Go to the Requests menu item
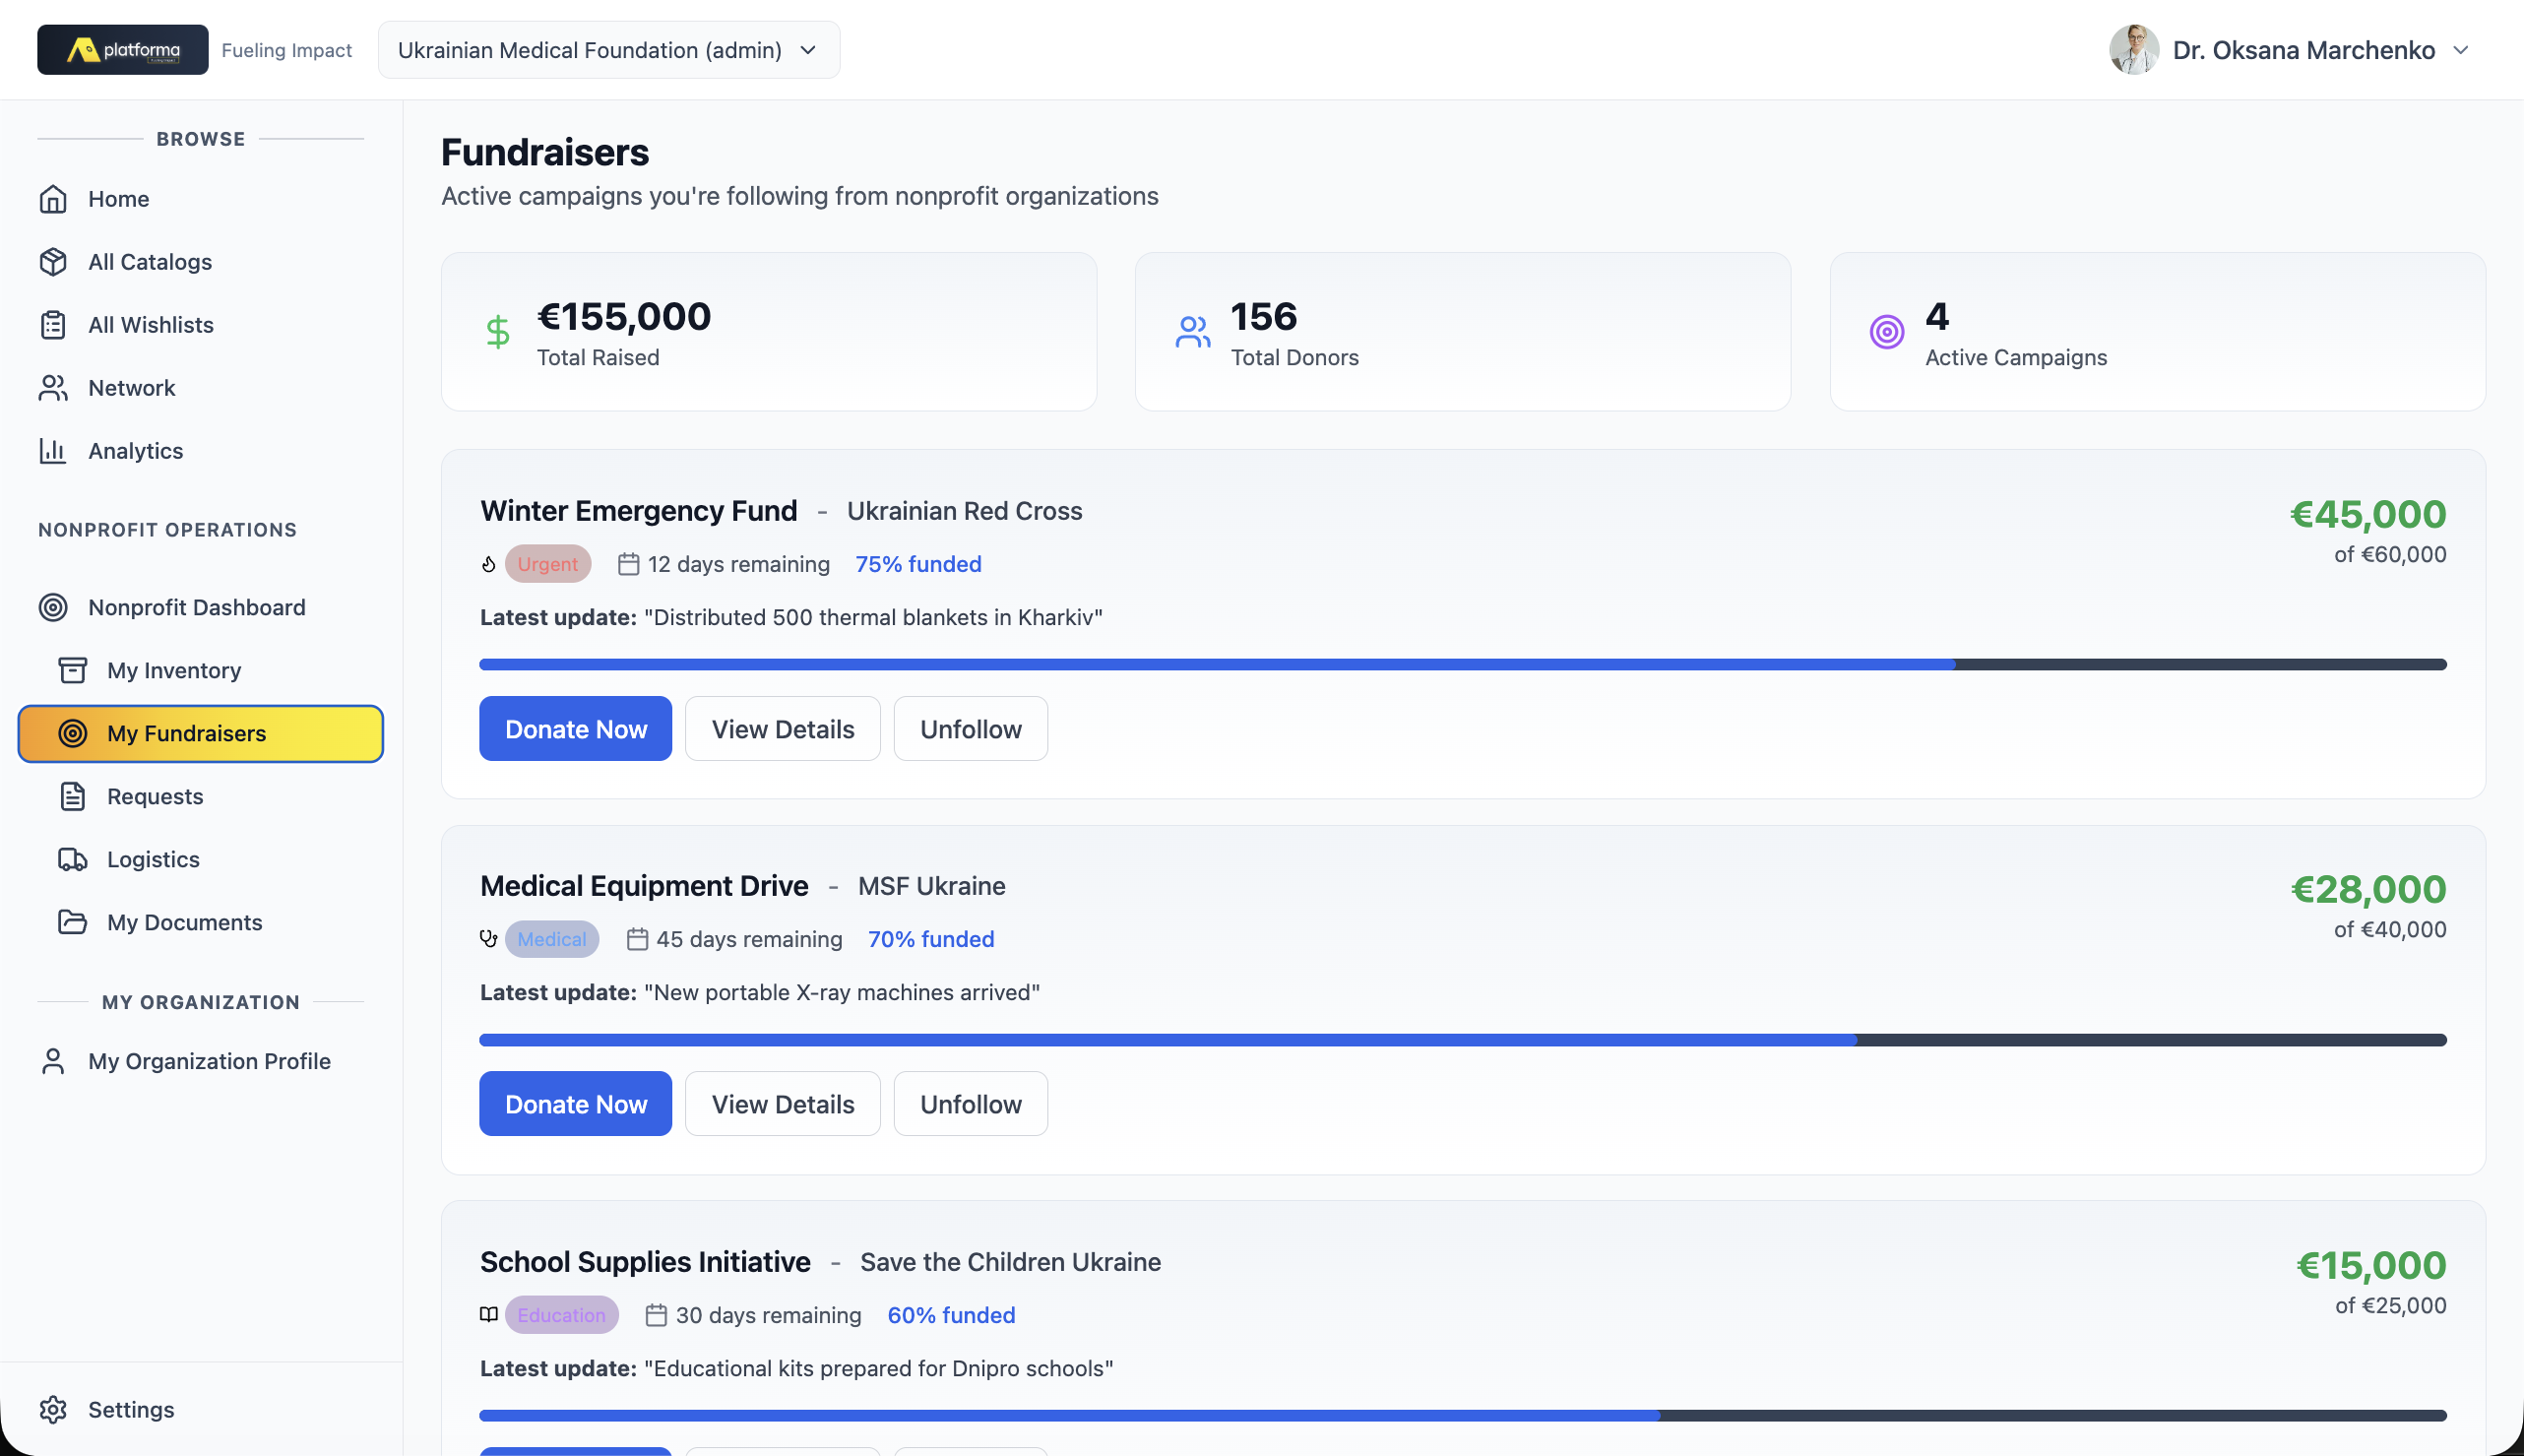The width and height of the screenshot is (2524, 1456). (155, 796)
